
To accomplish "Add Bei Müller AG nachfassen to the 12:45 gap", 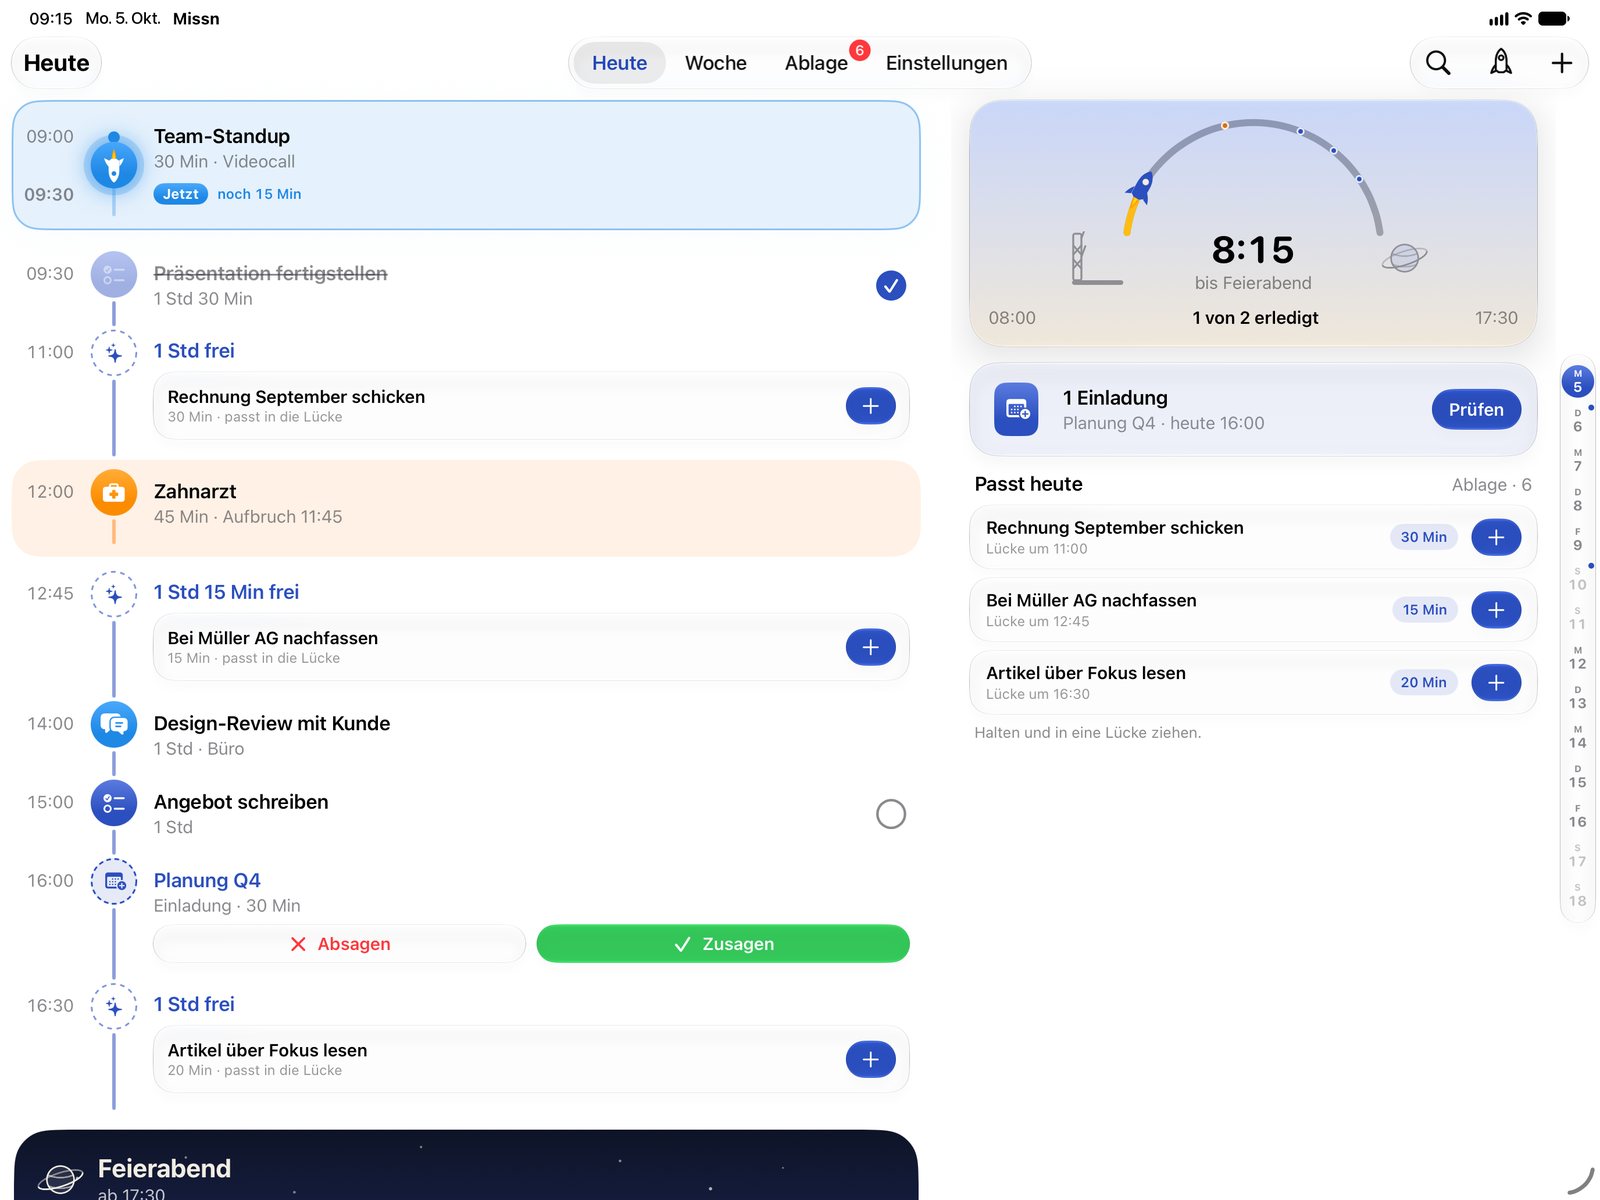I will click(x=871, y=647).
